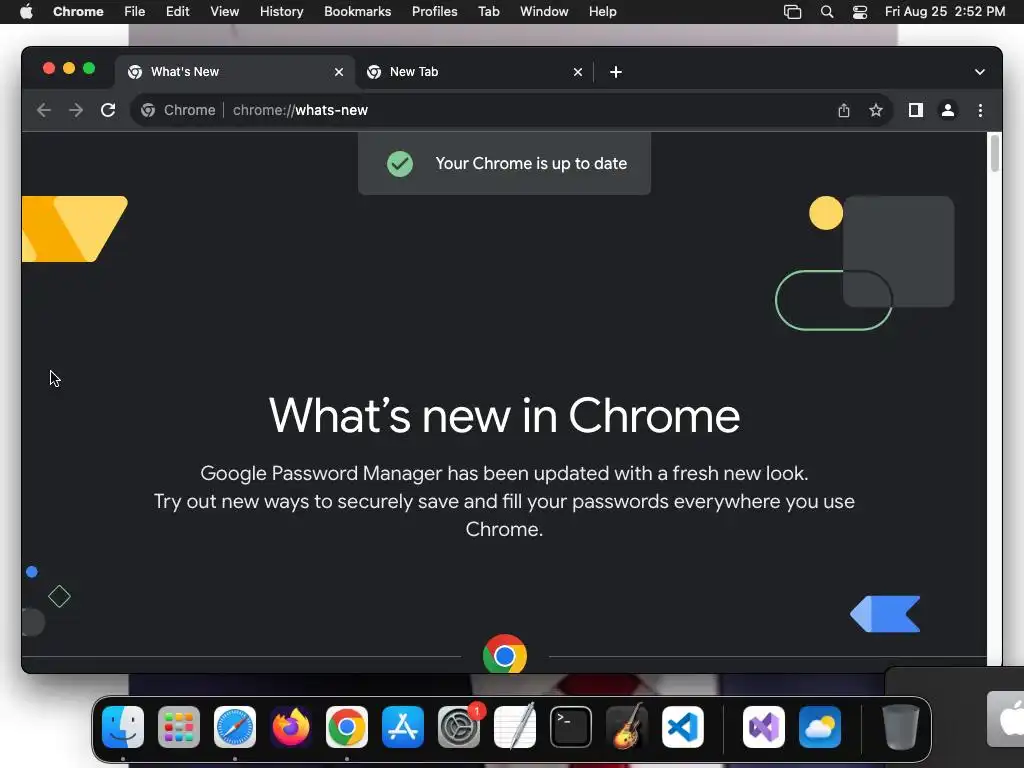Viewport: 1024px width, 768px height.
Task: Launch Terminal from the Dock
Action: [x=571, y=727]
